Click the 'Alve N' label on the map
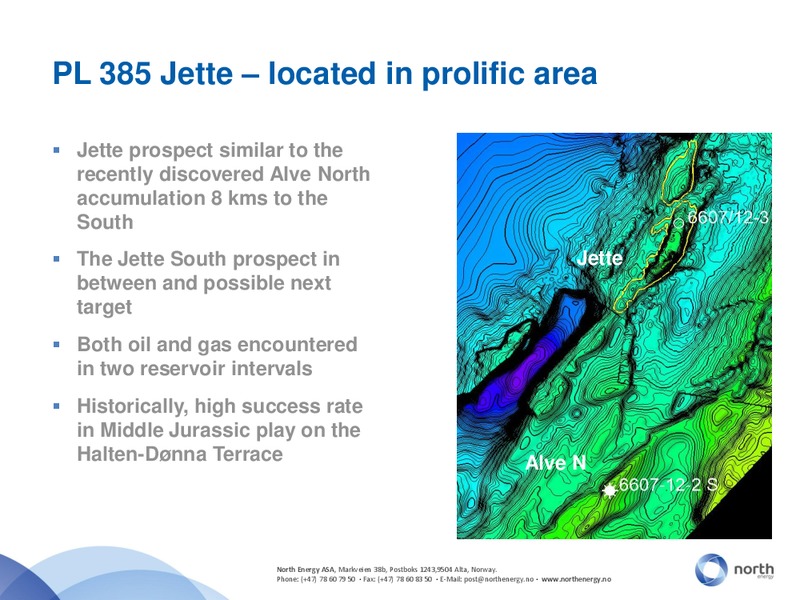The height and width of the screenshot is (600, 800). click(556, 463)
